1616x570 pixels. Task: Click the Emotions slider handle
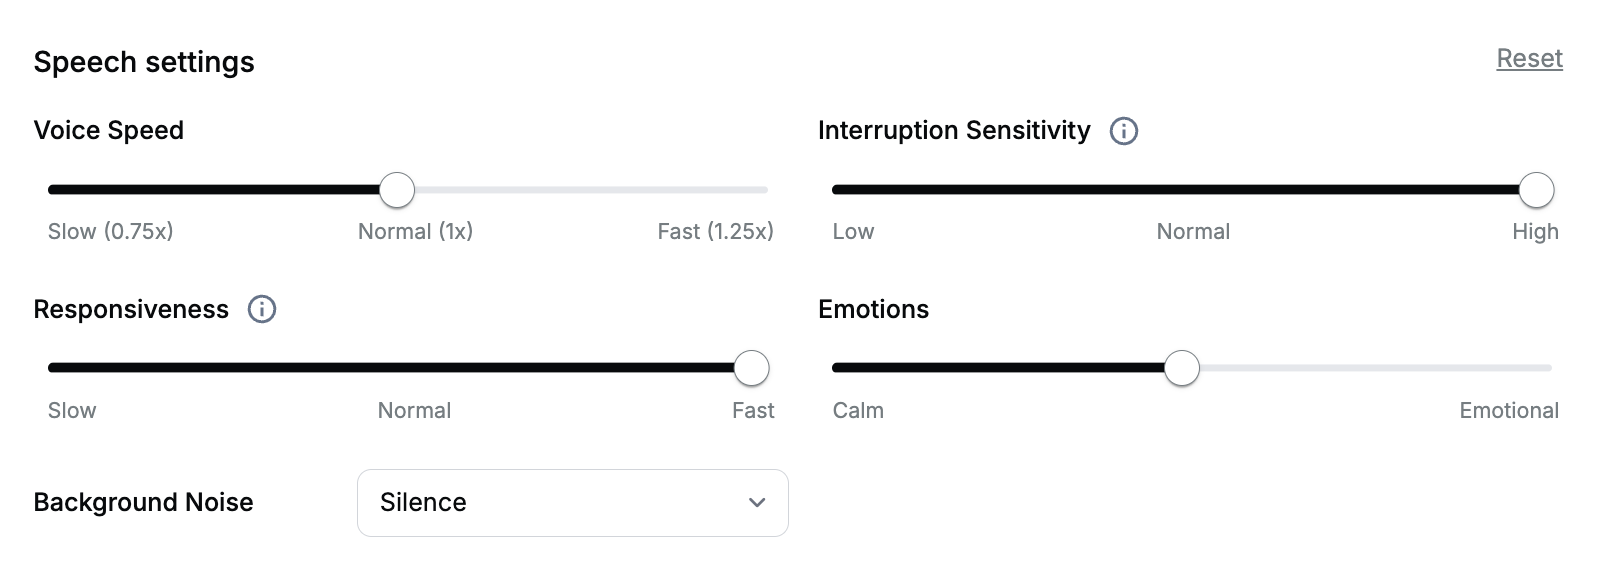pos(1182,368)
